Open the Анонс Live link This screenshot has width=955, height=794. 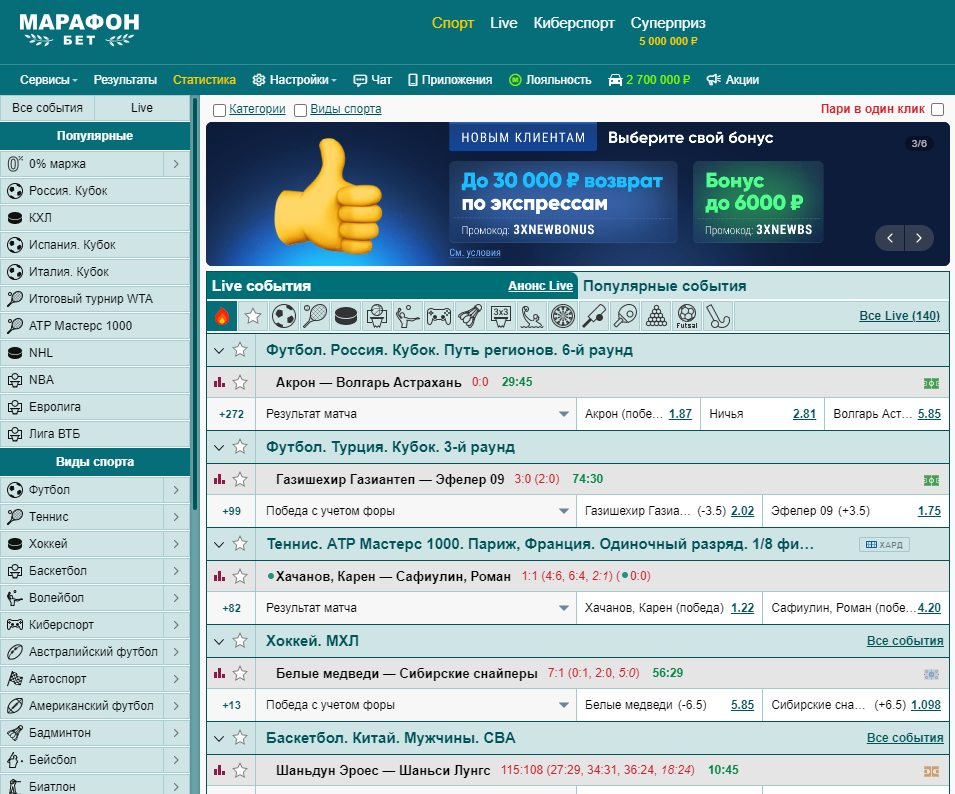[x=540, y=286]
